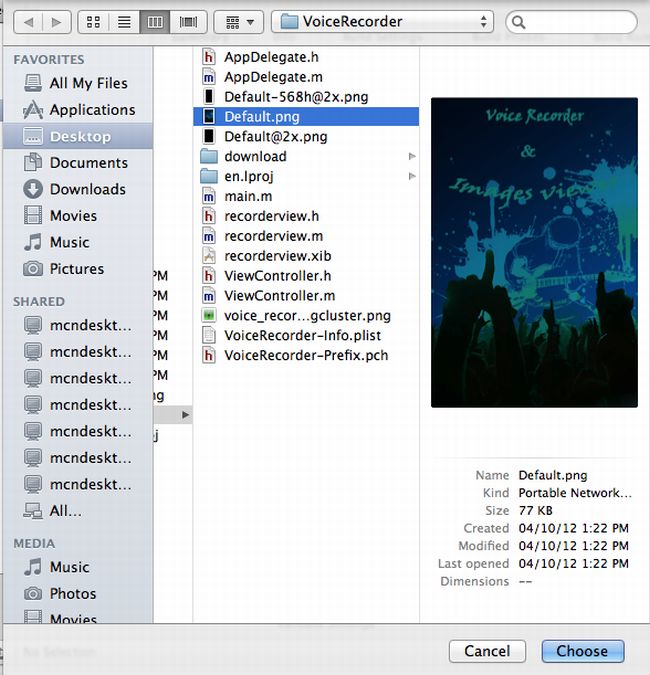Screen dimensions: 650x675
Task: Click the Kind value Portable Network...
Action: point(575,492)
